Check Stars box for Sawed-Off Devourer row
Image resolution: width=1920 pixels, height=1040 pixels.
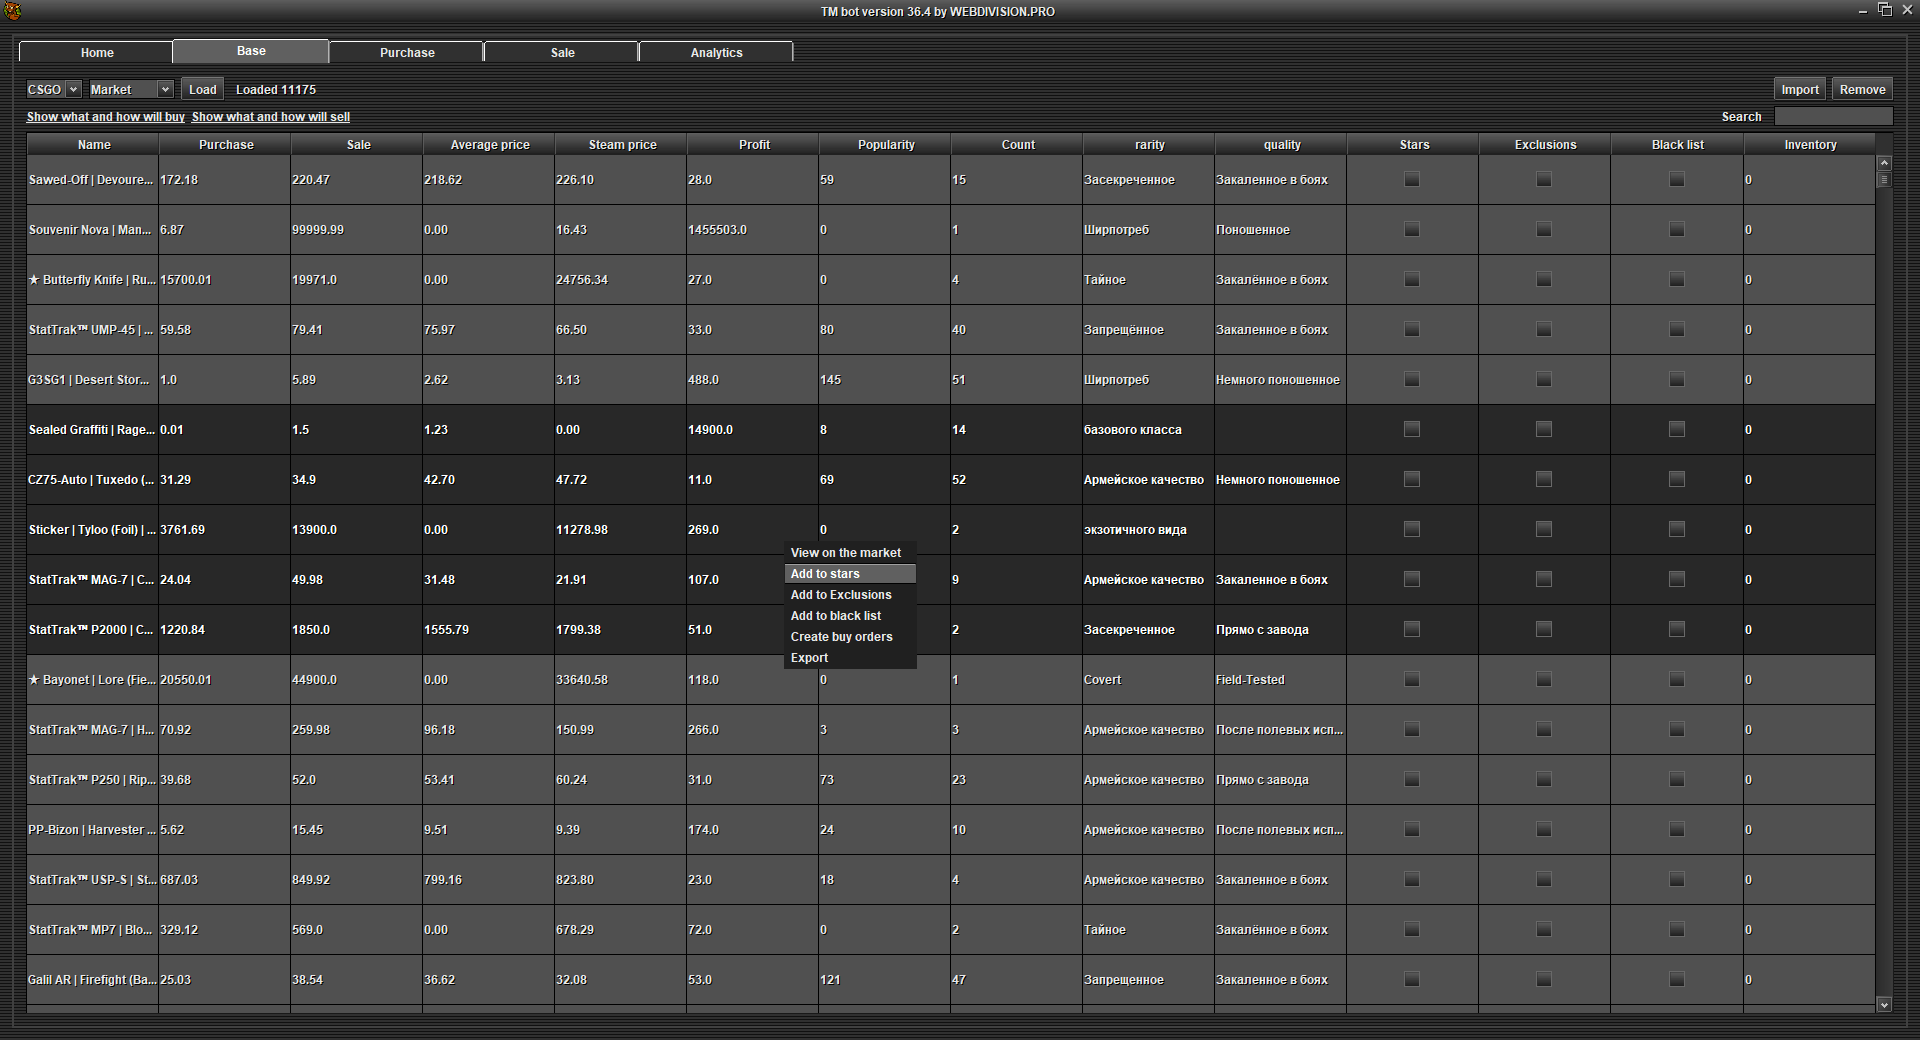1412,180
